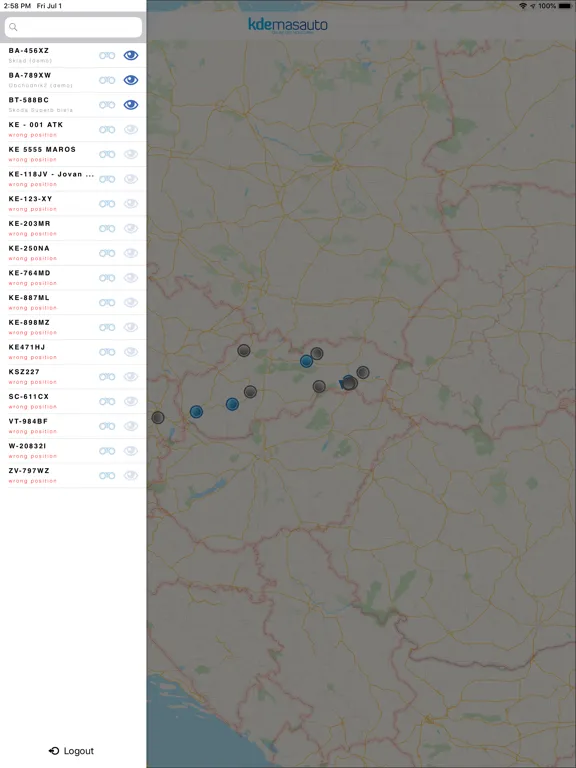
Task: Enable visibility for KE-123-XY
Action: [131, 204]
